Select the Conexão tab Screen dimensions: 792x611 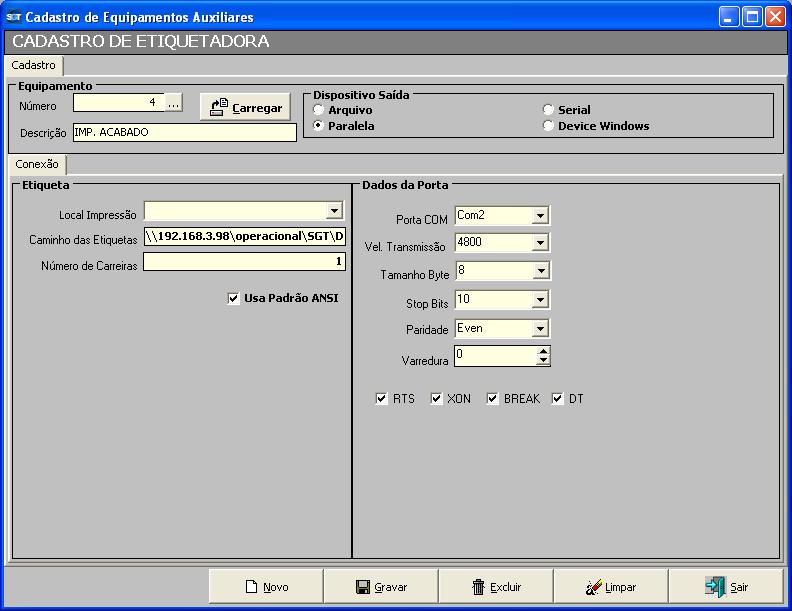(x=37, y=164)
